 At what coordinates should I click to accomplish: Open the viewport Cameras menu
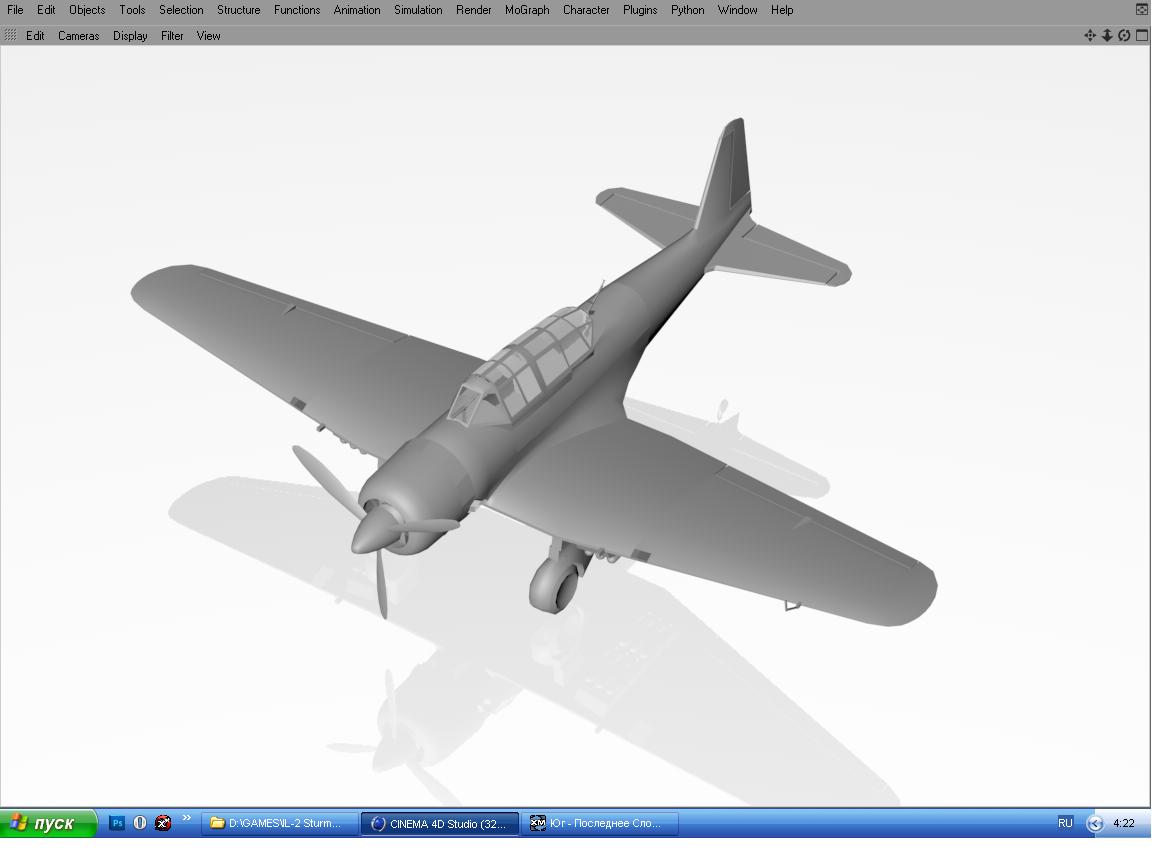pyautogui.click(x=79, y=35)
